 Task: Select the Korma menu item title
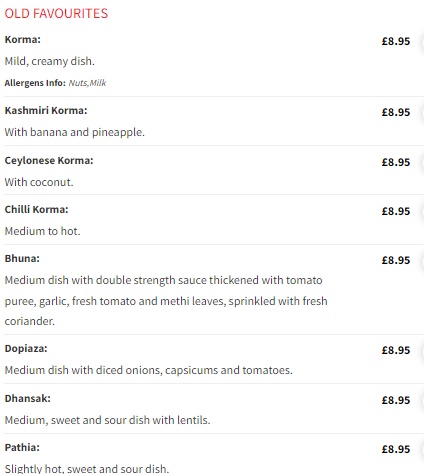pyautogui.click(x=23, y=40)
